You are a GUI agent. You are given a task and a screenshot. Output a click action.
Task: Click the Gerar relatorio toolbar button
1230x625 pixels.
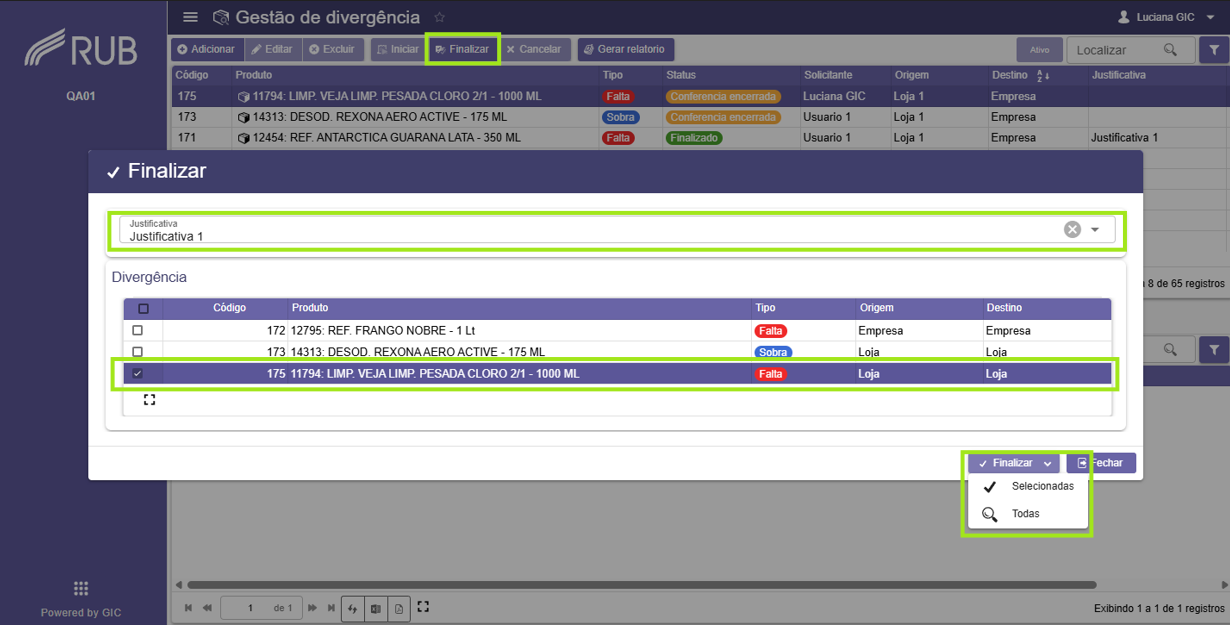626,49
